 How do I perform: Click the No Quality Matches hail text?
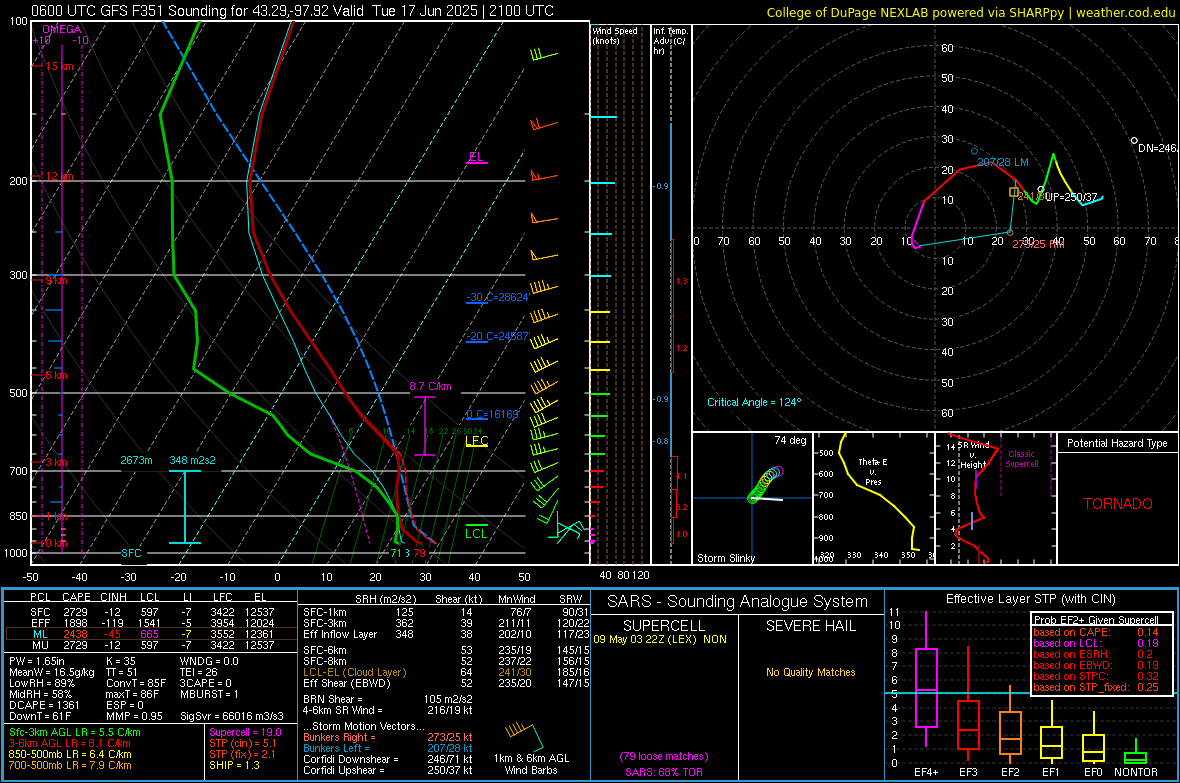pyautogui.click(x=810, y=672)
